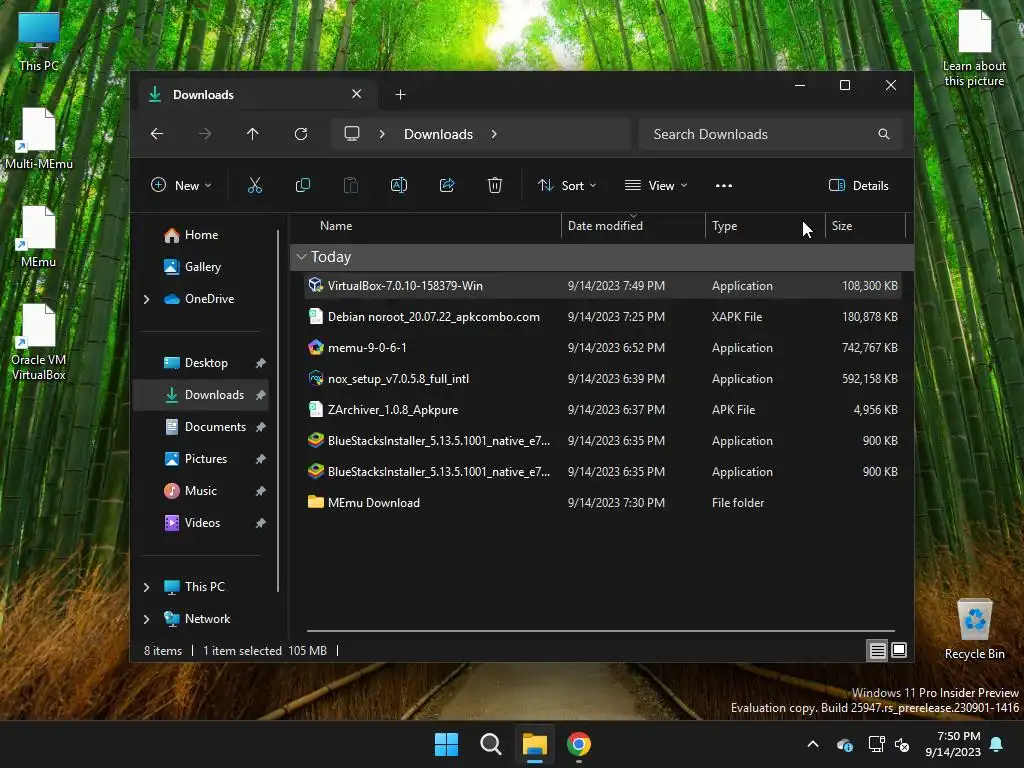
Task: Go back with the left arrow
Action: coord(157,134)
